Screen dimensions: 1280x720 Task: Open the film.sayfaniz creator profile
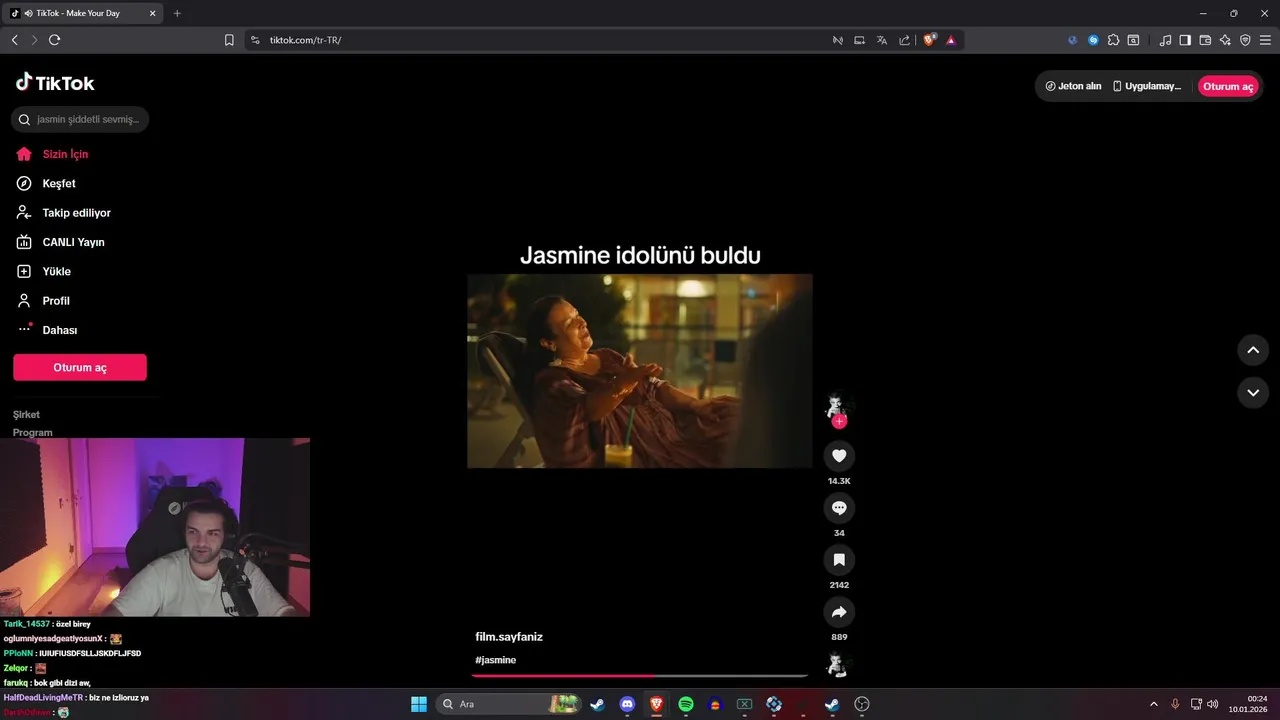pyautogui.click(x=509, y=637)
